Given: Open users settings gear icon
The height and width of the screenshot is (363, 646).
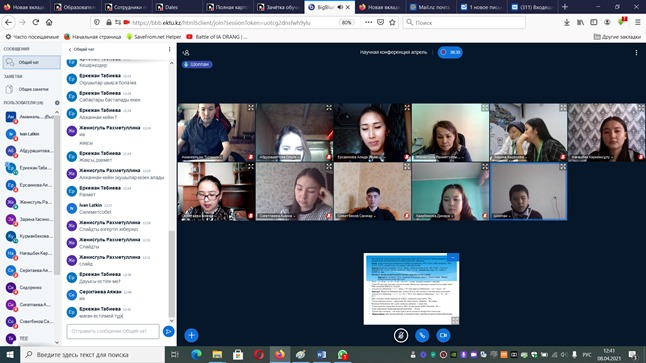Looking at the screenshot, I should point(57,103).
